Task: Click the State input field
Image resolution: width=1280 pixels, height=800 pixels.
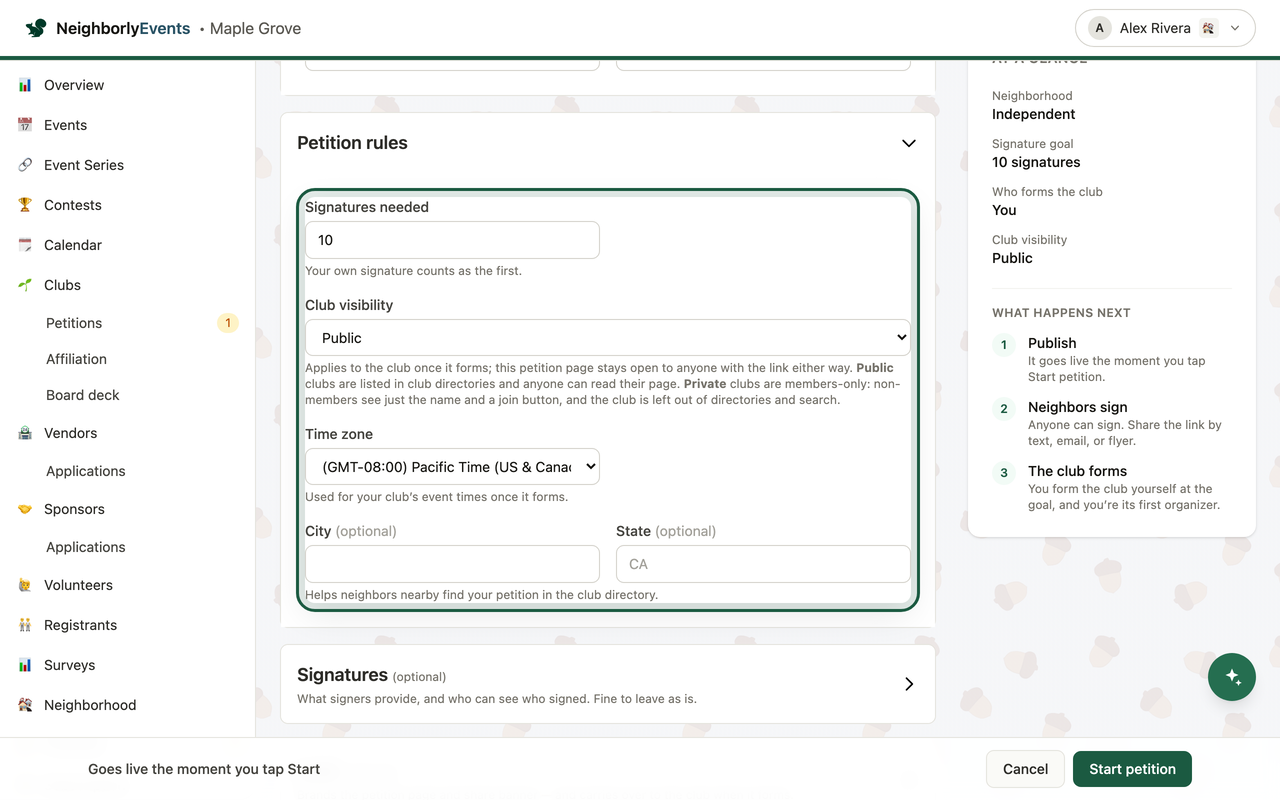Action: point(763,564)
